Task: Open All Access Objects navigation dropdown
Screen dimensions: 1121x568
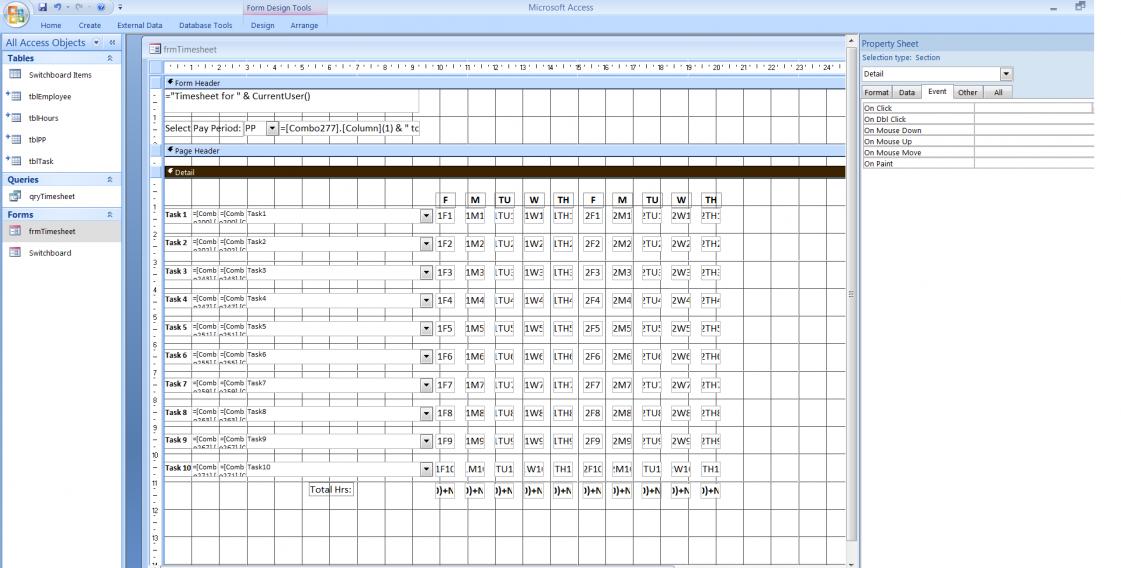Action: (x=97, y=43)
